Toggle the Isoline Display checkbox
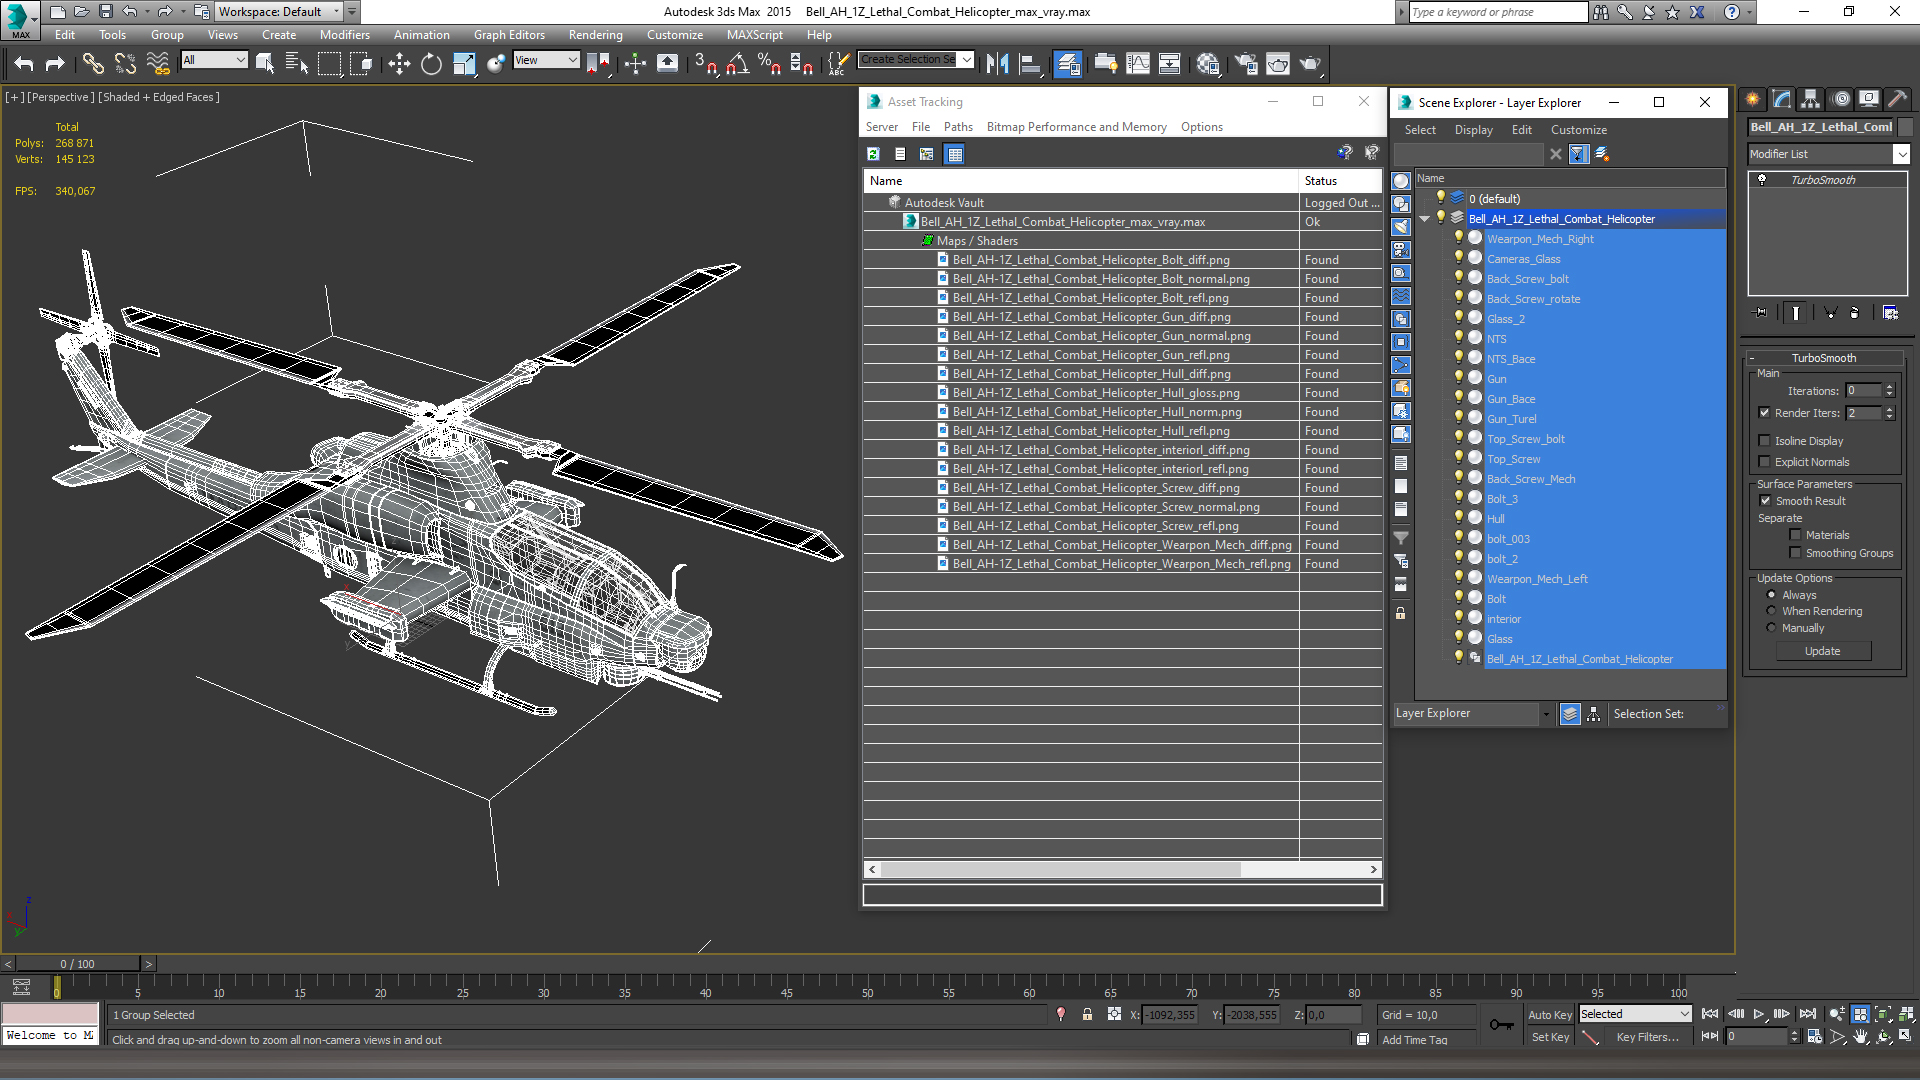The image size is (1920, 1080). (x=1765, y=441)
